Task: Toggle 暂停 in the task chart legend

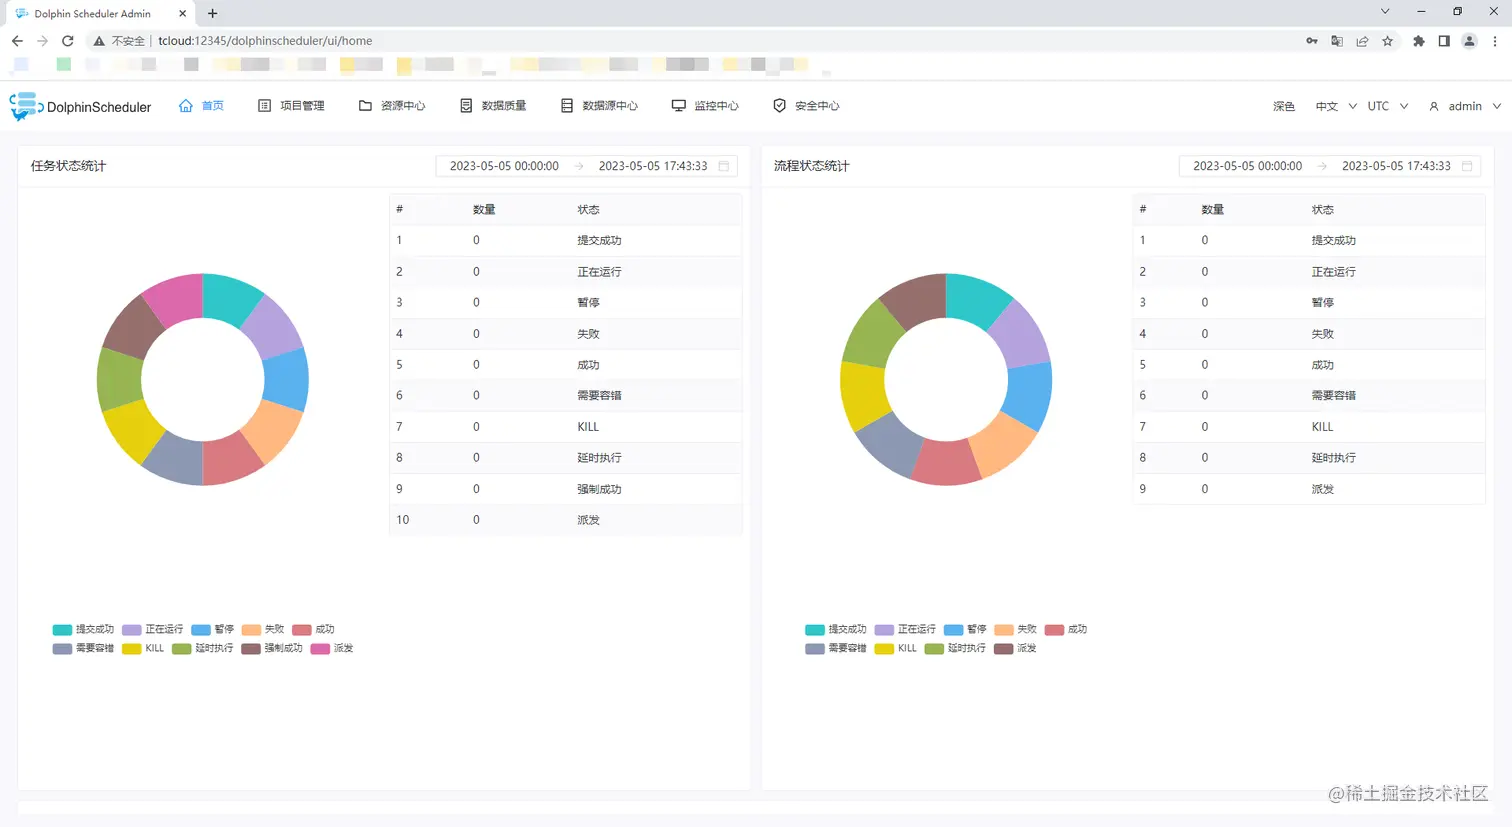Action: 213,629
